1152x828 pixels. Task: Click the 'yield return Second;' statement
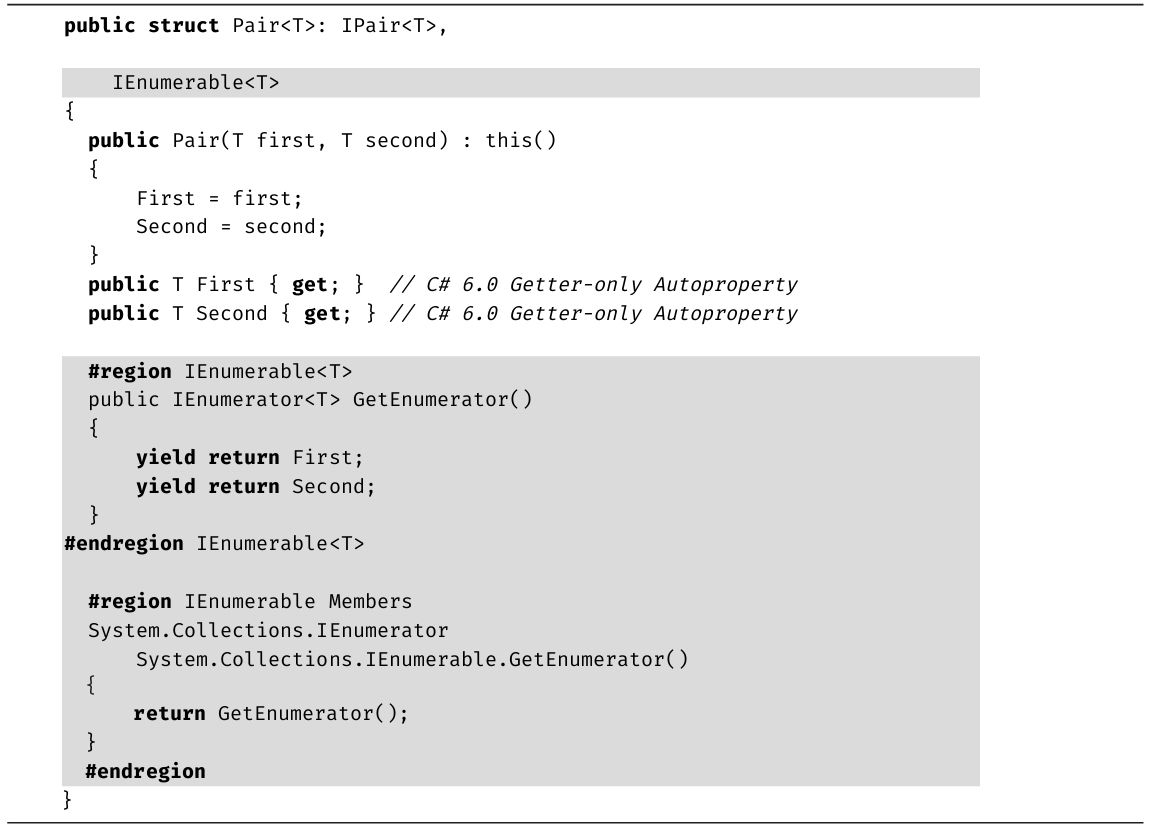[x=256, y=487]
